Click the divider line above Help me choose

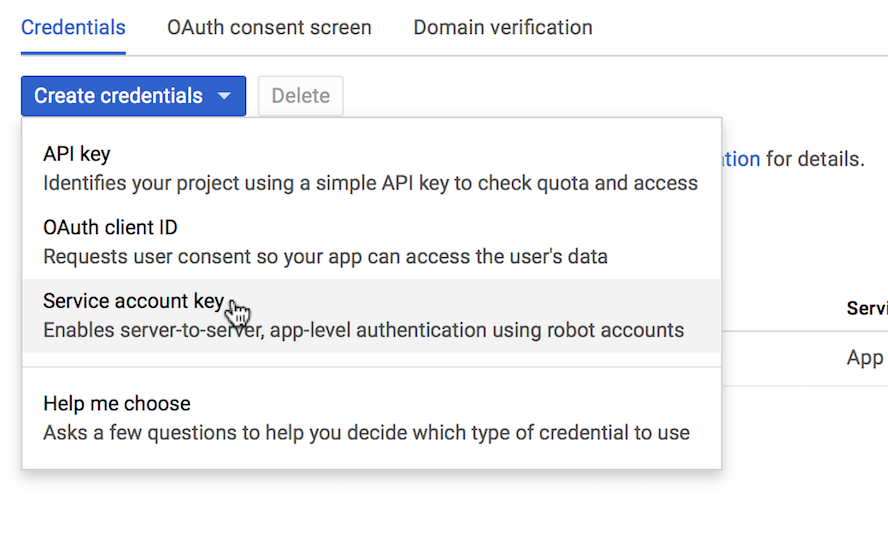pyautogui.click(x=371, y=367)
